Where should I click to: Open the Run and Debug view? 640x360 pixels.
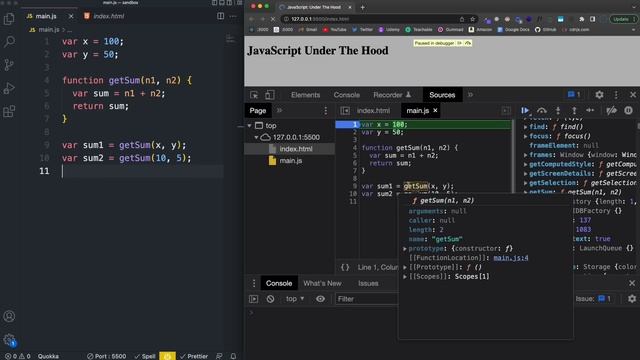tap(9, 88)
